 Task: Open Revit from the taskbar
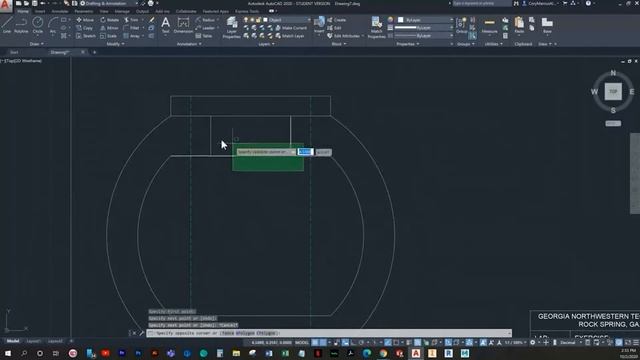(448, 353)
